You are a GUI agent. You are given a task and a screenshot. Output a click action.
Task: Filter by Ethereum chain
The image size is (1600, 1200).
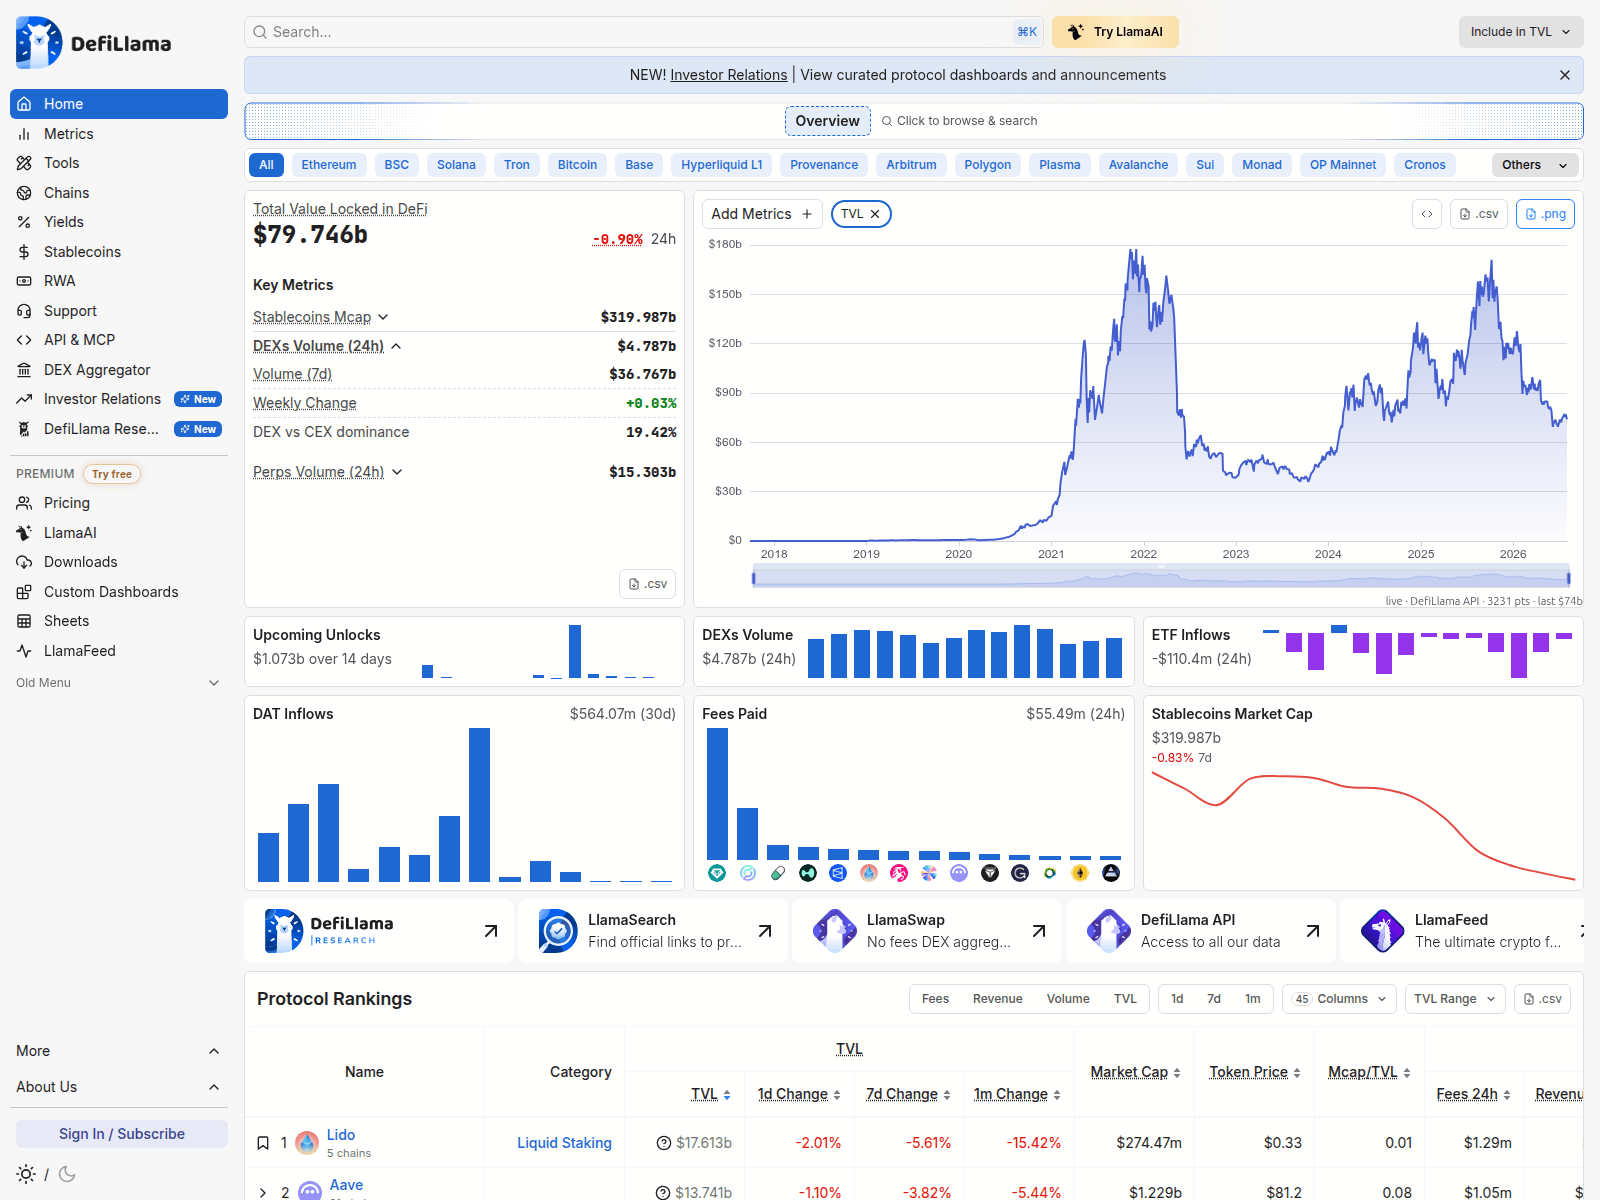click(x=329, y=165)
